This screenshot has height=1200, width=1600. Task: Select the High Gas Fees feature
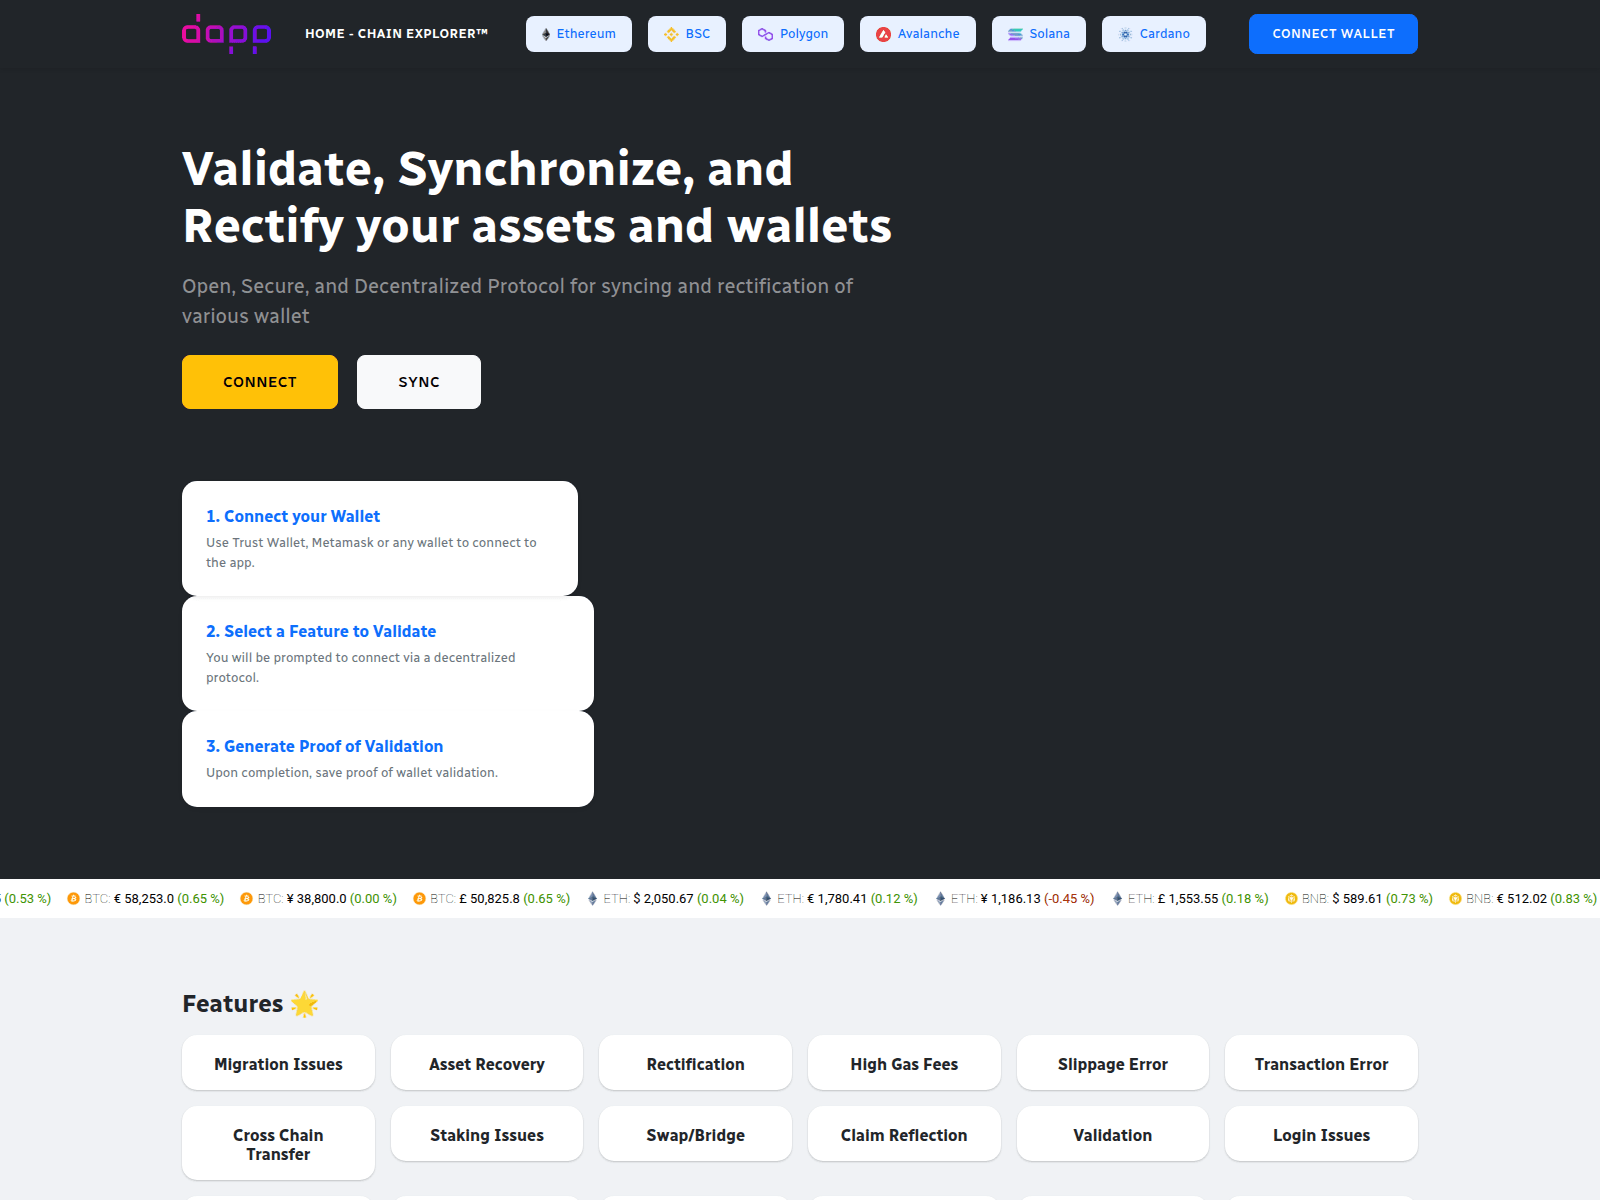[904, 1064]
